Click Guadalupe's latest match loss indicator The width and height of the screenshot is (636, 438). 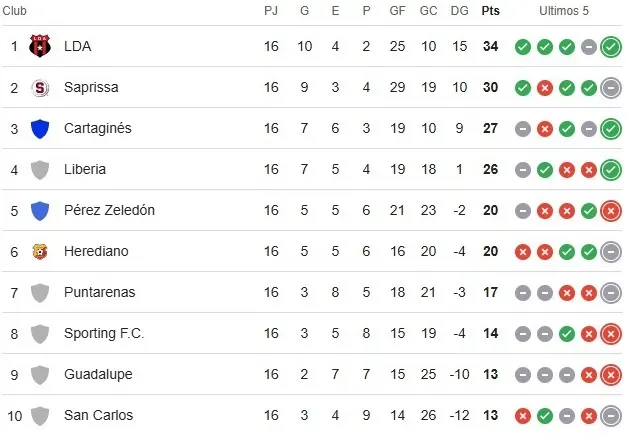pos(611,374)
